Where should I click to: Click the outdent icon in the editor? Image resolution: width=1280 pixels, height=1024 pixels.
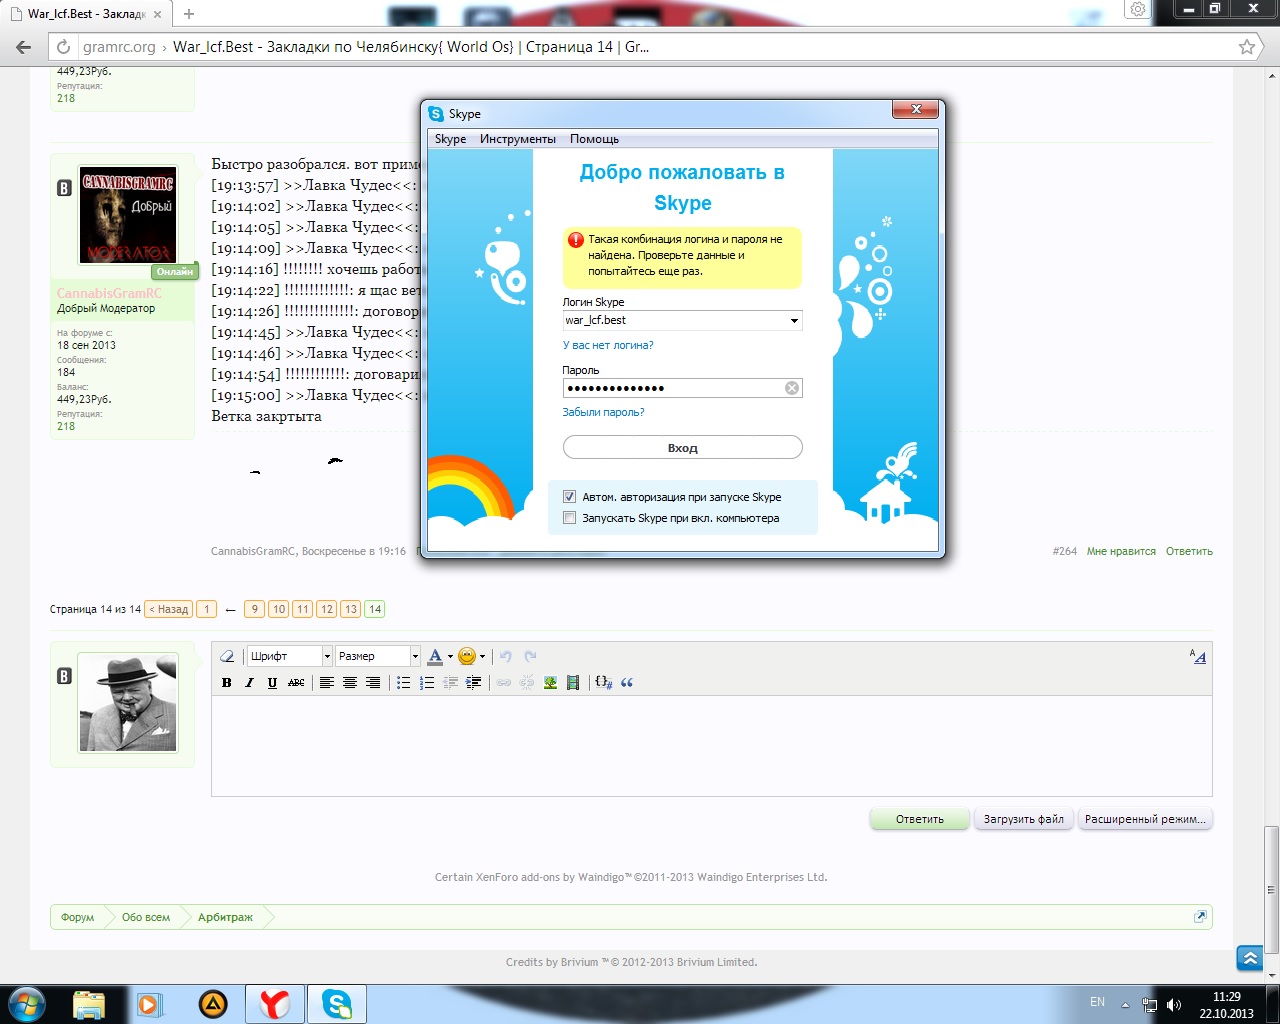[x=450, y=683]
